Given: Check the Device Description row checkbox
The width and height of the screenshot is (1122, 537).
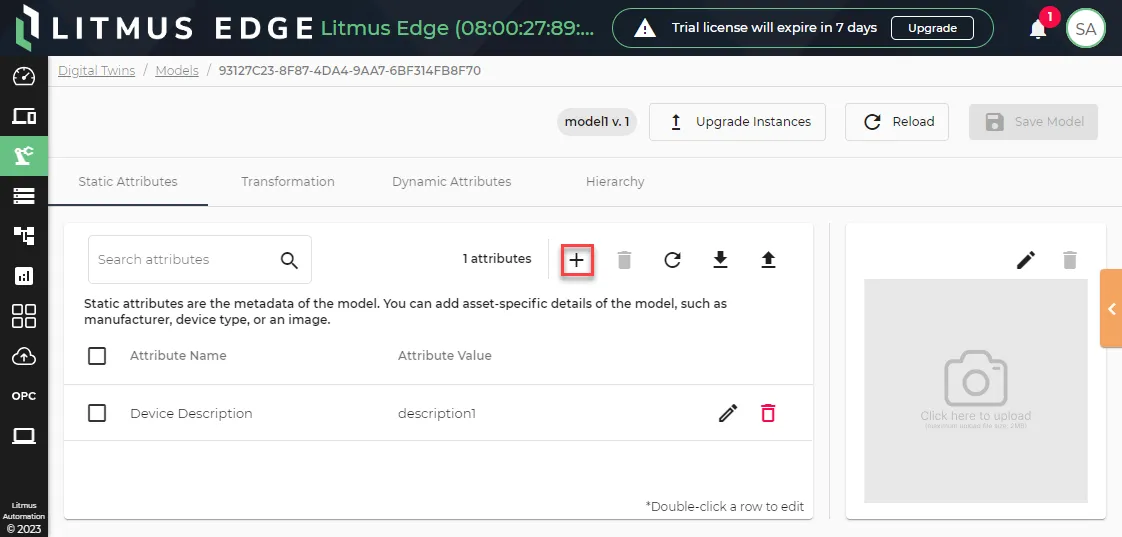Looking at the screenshot, I should (97, 413).
